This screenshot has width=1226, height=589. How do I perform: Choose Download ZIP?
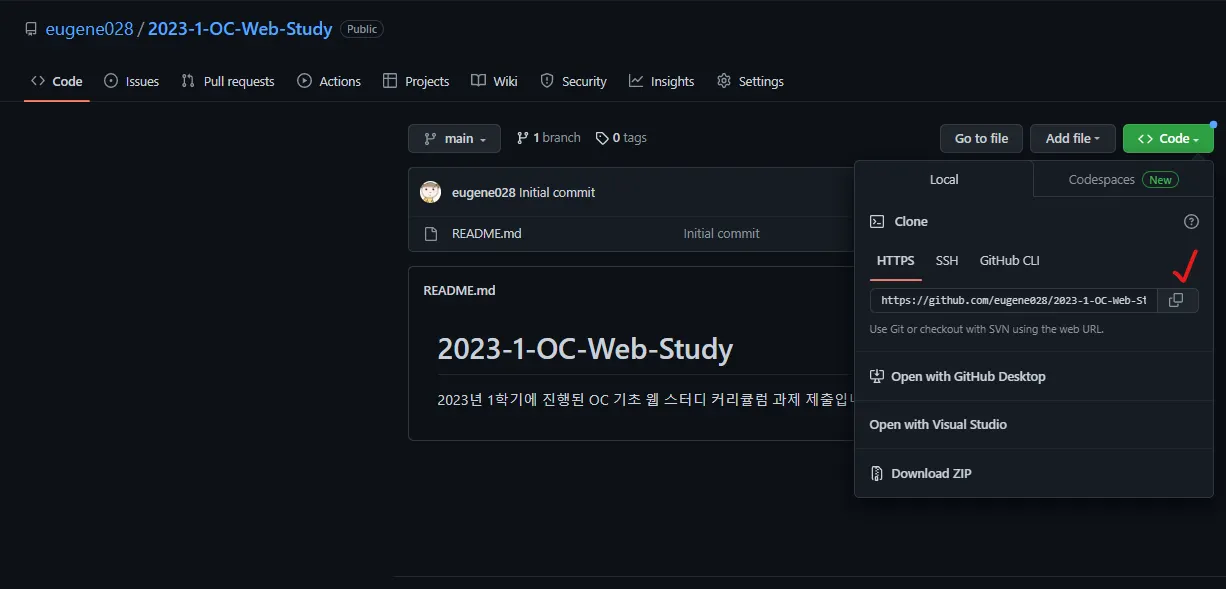pyautogui.click(x=1034, y=473)
